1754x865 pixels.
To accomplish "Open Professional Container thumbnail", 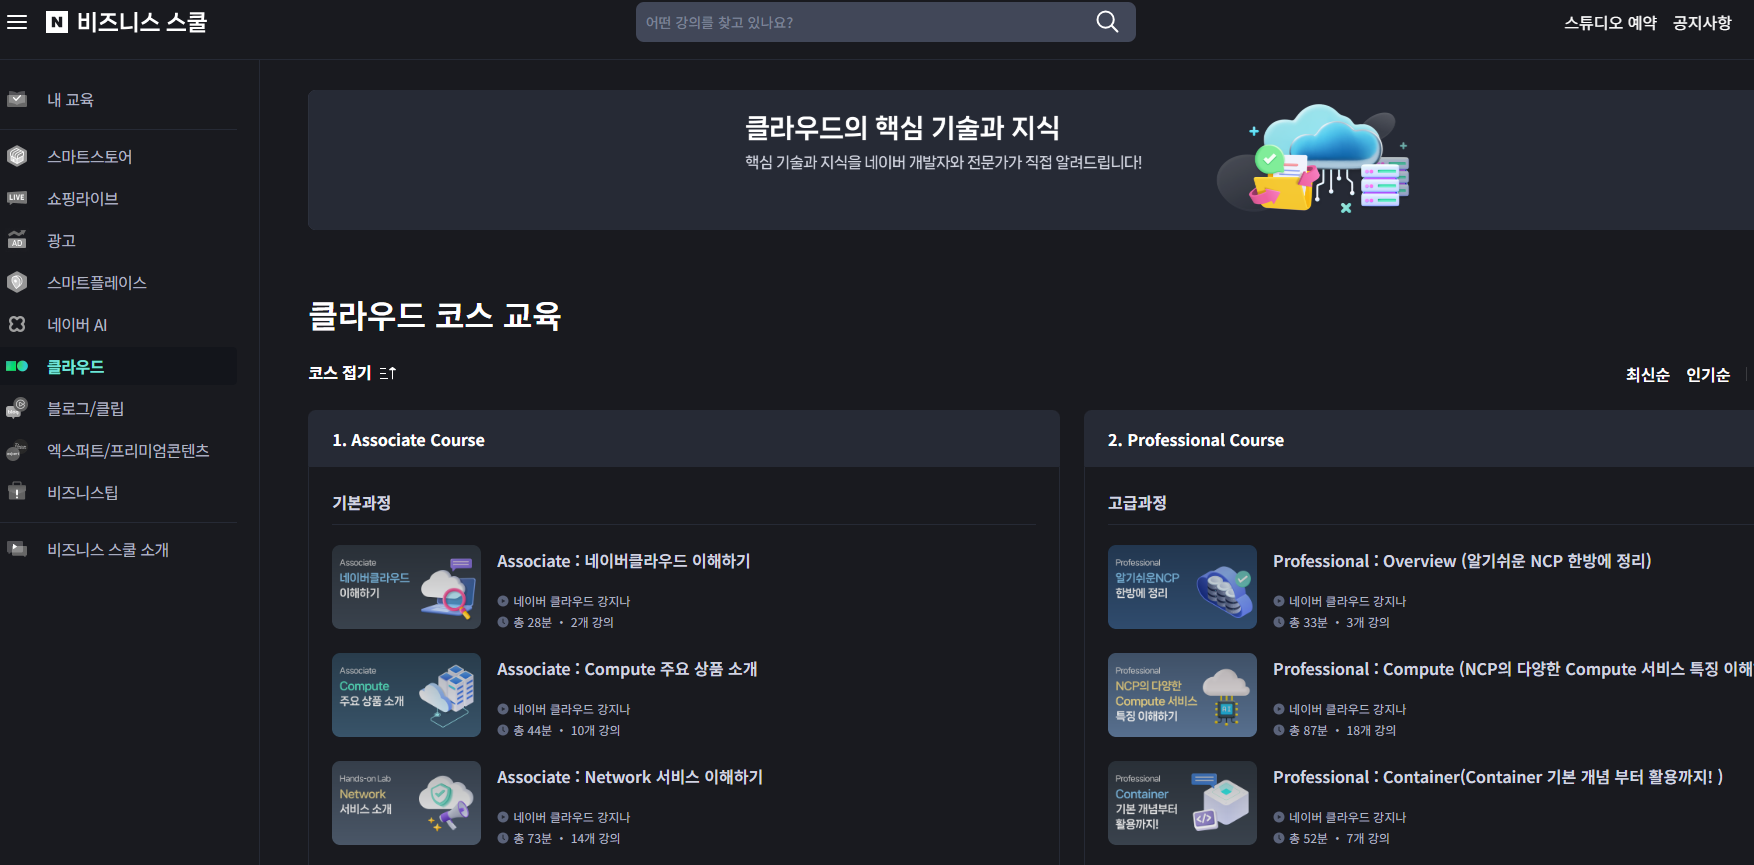I will 1182,803.
